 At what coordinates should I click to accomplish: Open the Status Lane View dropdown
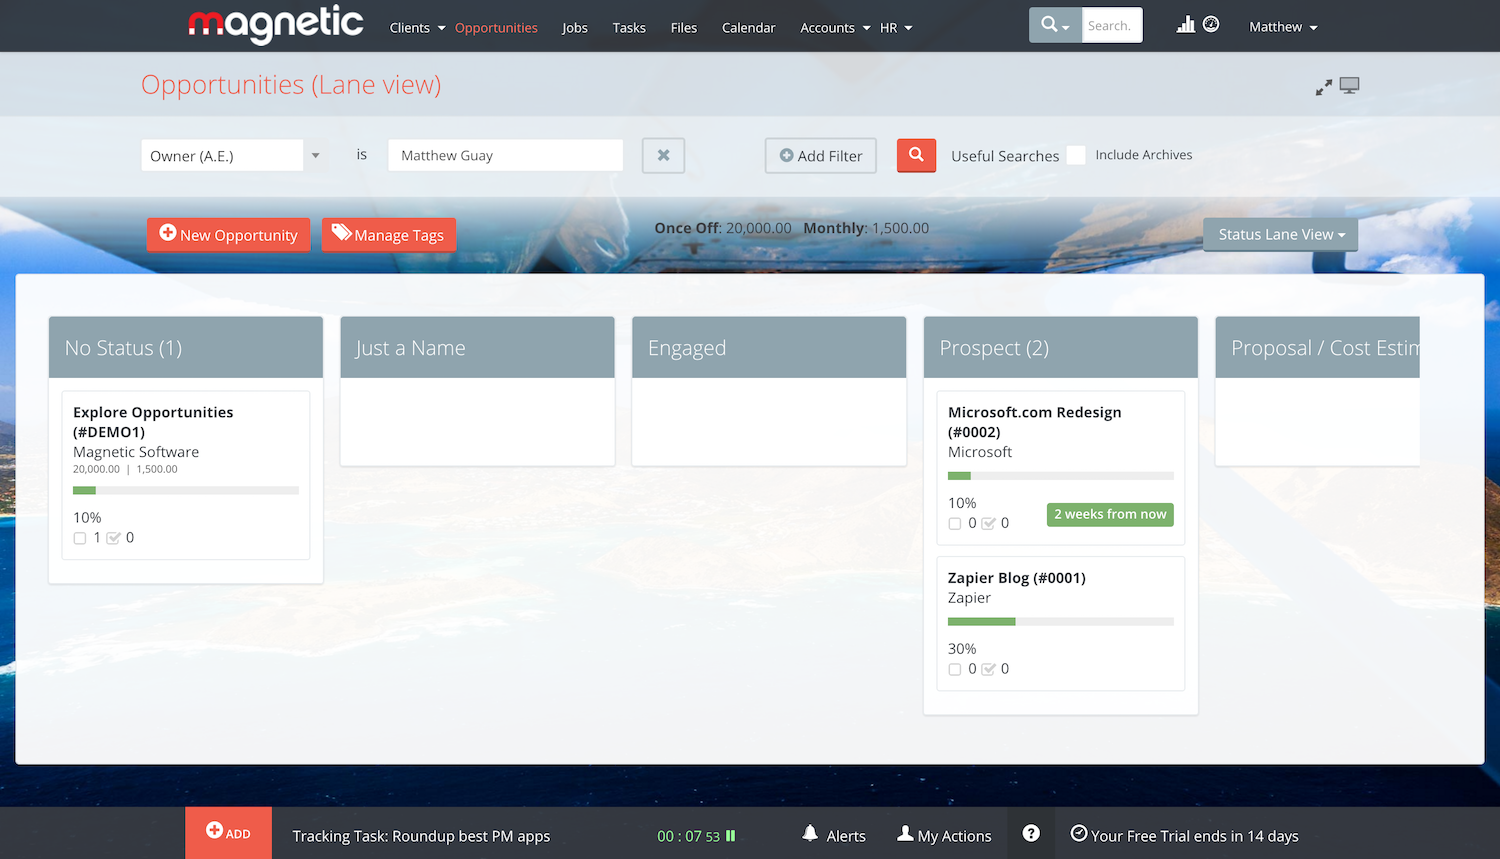(1281, 234)
